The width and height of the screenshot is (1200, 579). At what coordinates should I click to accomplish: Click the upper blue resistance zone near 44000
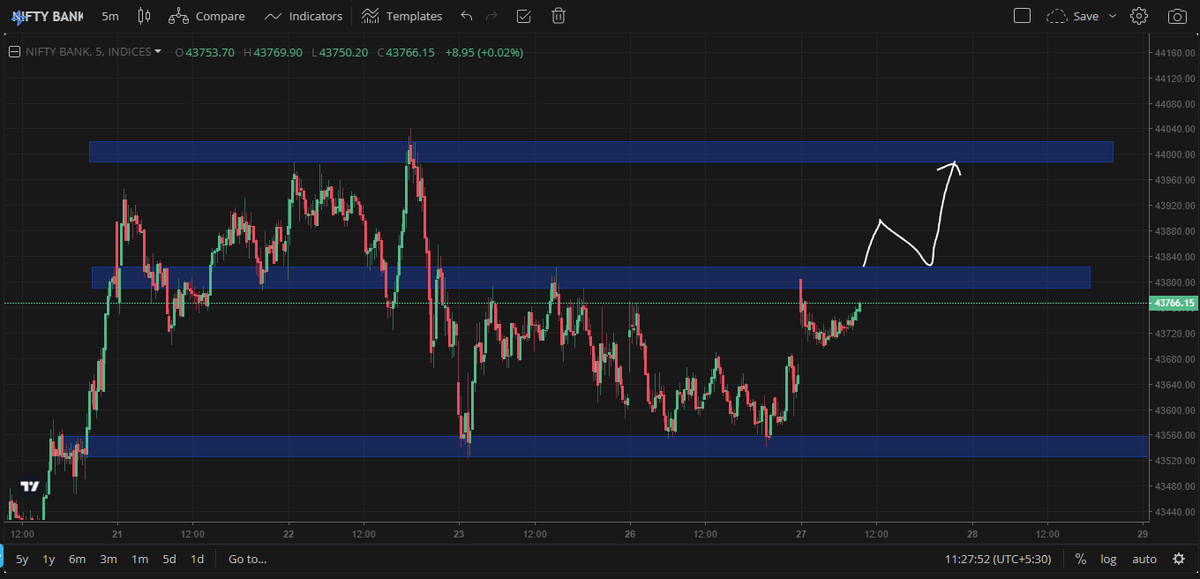600,151
